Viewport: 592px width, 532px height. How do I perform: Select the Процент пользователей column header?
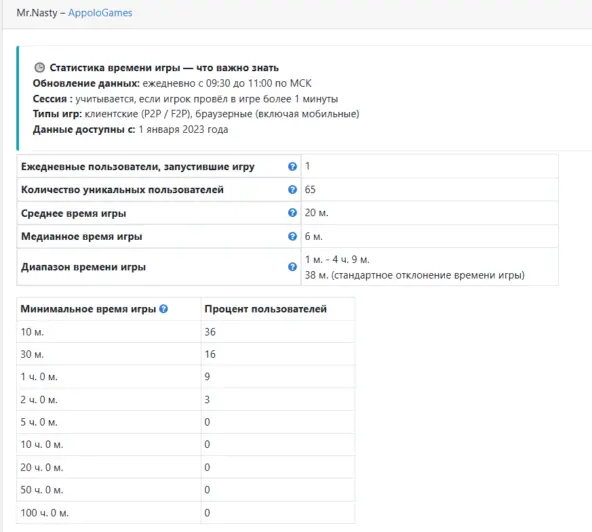pyautogui.click(x=265, y=309)
